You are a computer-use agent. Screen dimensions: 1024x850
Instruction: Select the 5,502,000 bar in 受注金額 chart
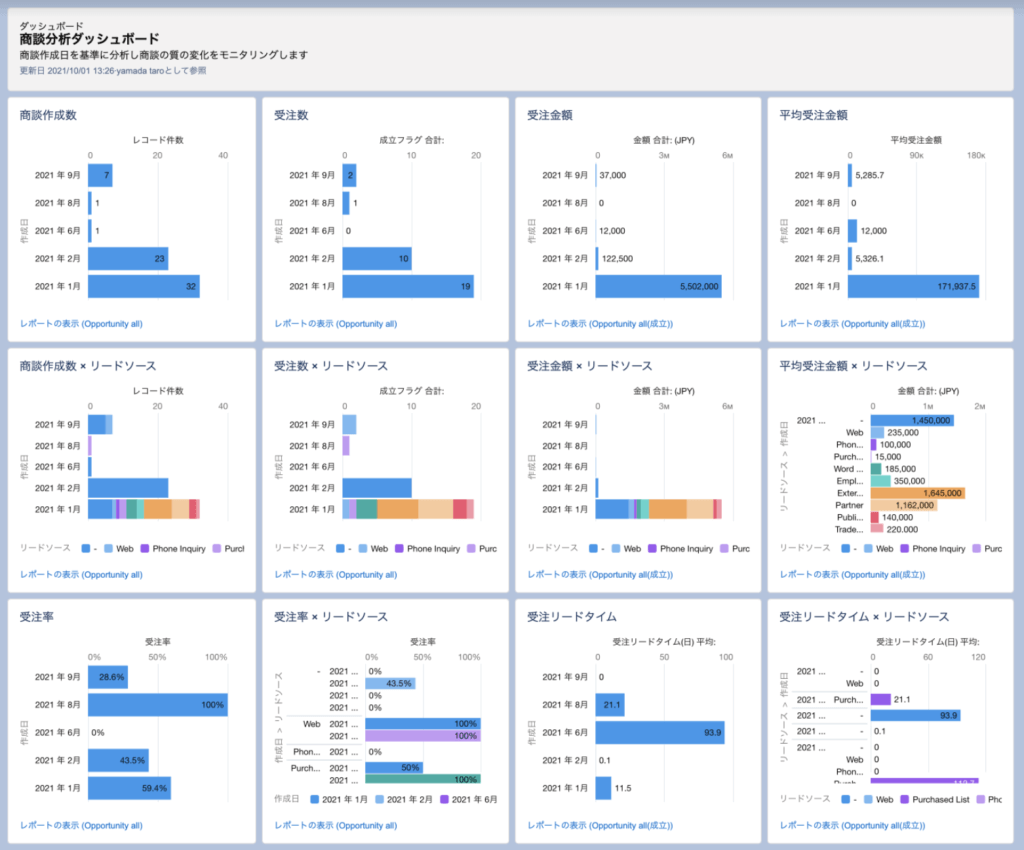pos(658,286)
